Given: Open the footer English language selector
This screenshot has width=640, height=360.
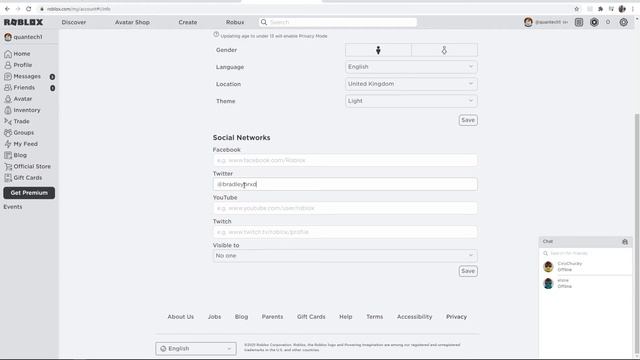Looking at the screenshot, I should click(196, 349).
